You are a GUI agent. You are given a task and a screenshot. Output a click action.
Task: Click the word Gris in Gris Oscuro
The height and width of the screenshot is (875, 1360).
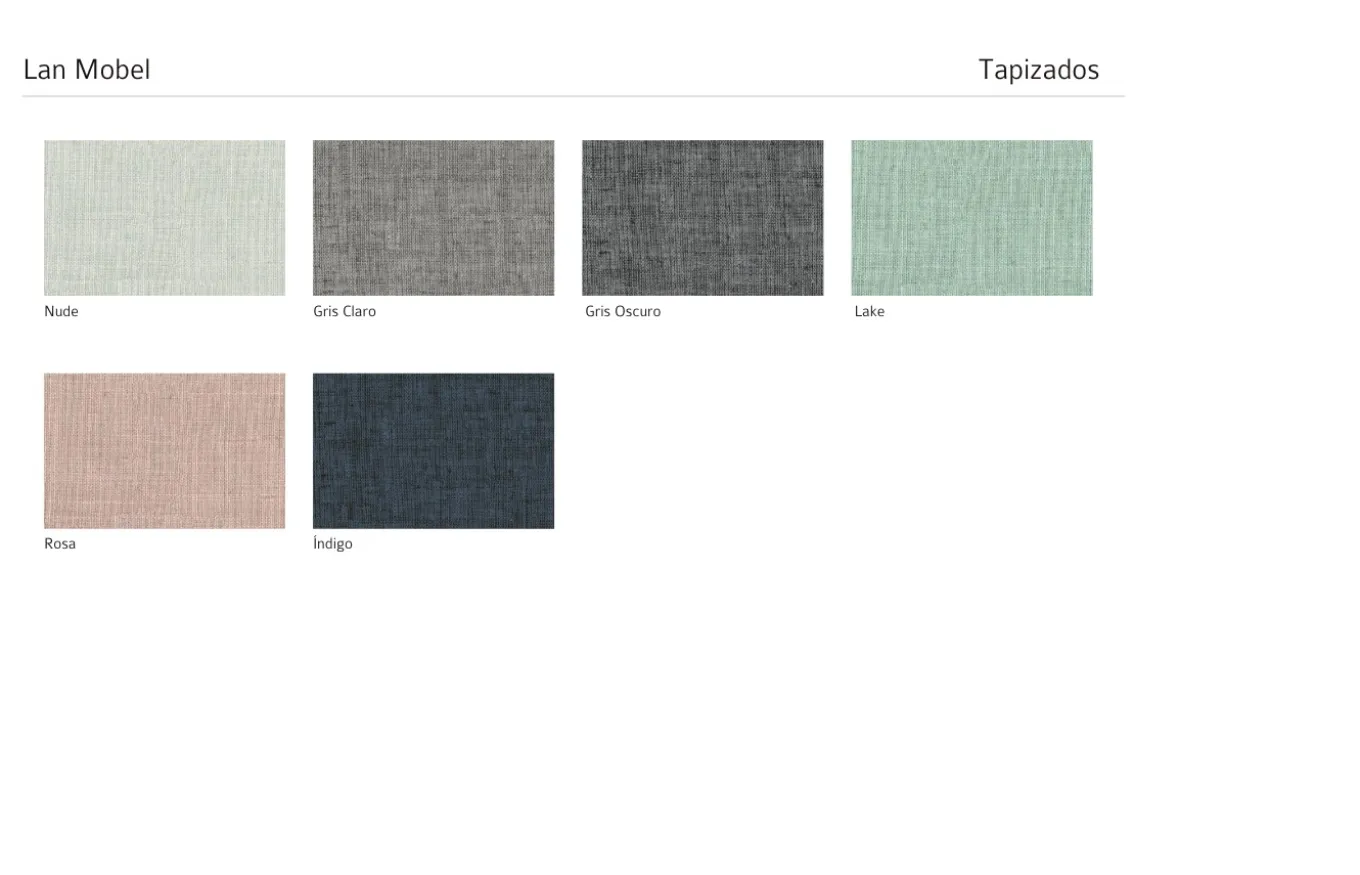coord(598,311)
